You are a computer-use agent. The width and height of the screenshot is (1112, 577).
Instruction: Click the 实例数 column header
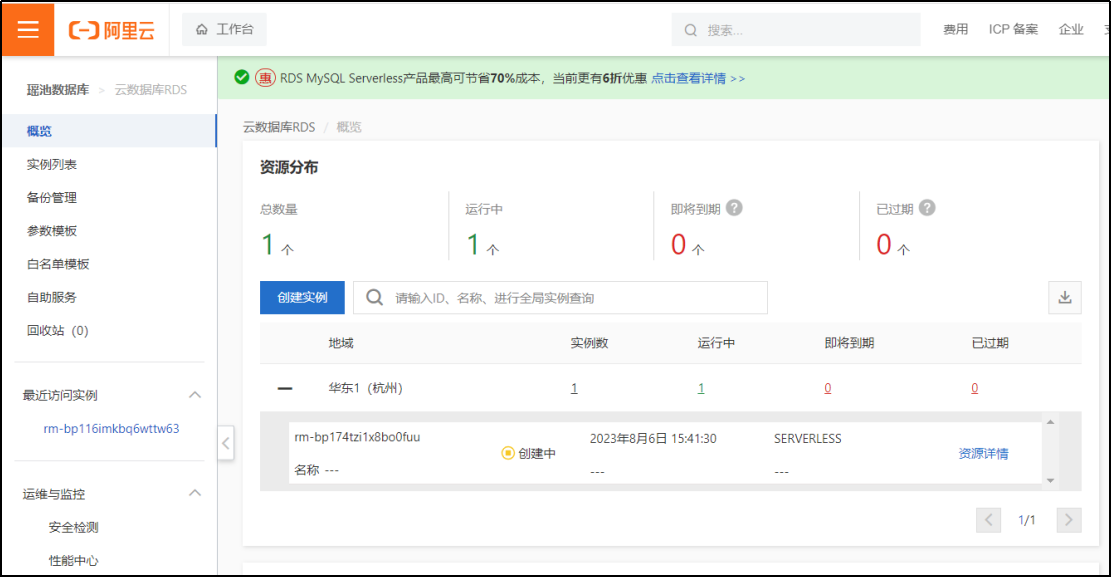pyautogui.click(x=589, y=343)
